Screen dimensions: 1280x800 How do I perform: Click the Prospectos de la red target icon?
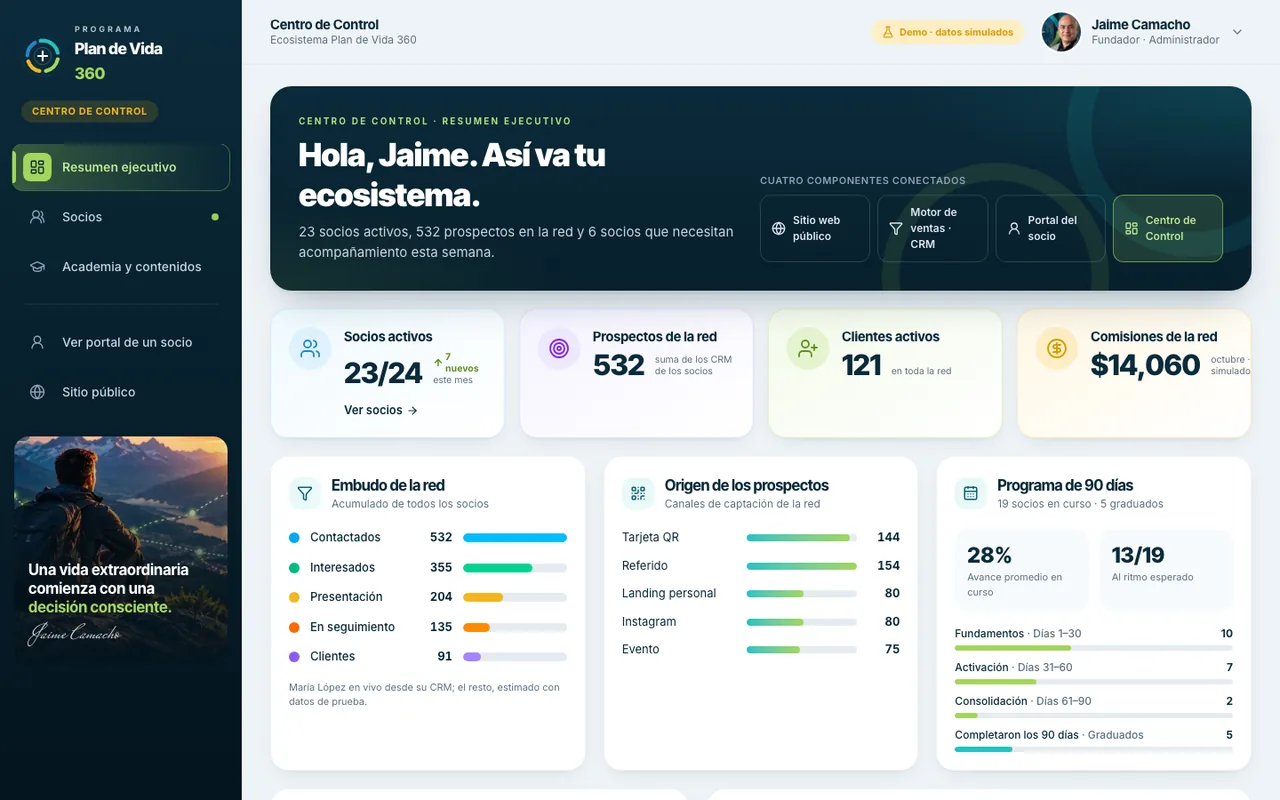click(559, 349)
